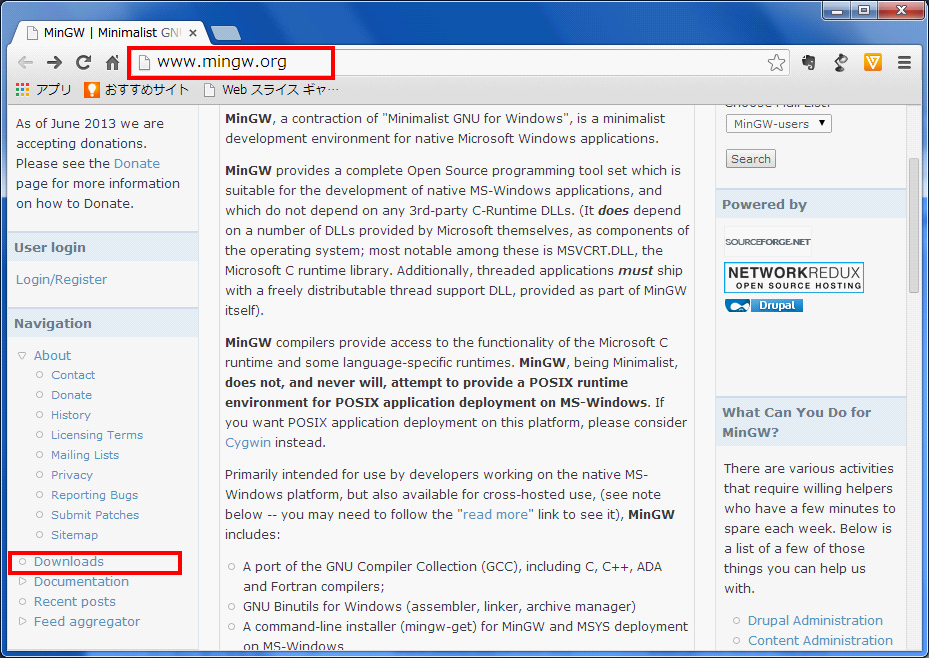Open the History navigation link
929x658 pixels.
(x=71, y=415)
